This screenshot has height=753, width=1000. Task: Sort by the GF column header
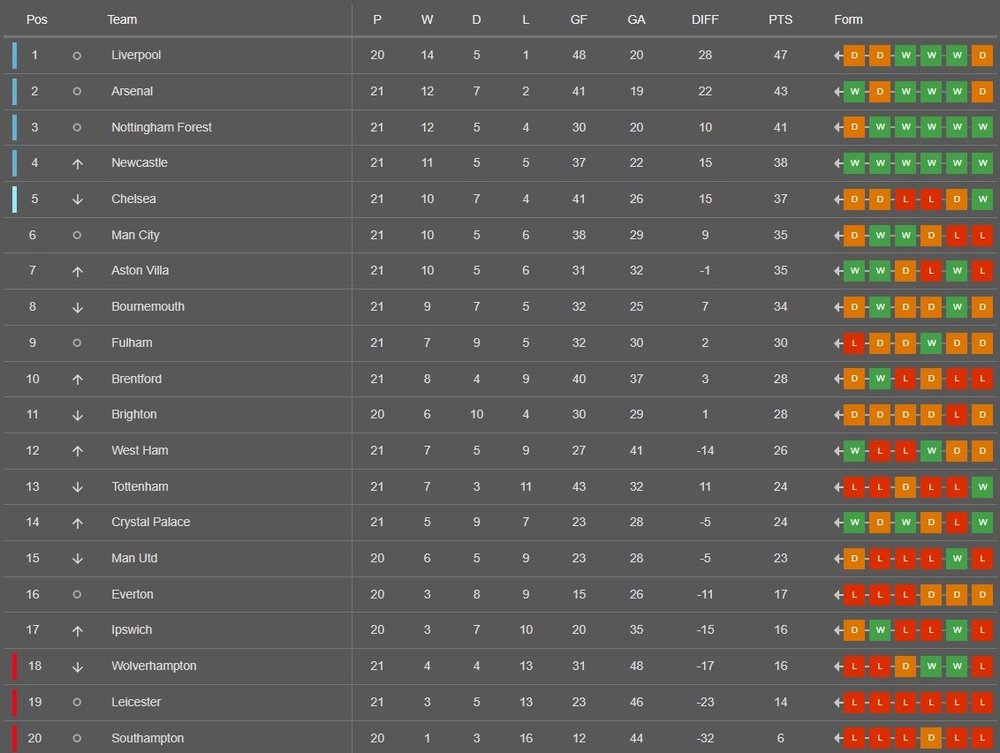coord(578,20)
